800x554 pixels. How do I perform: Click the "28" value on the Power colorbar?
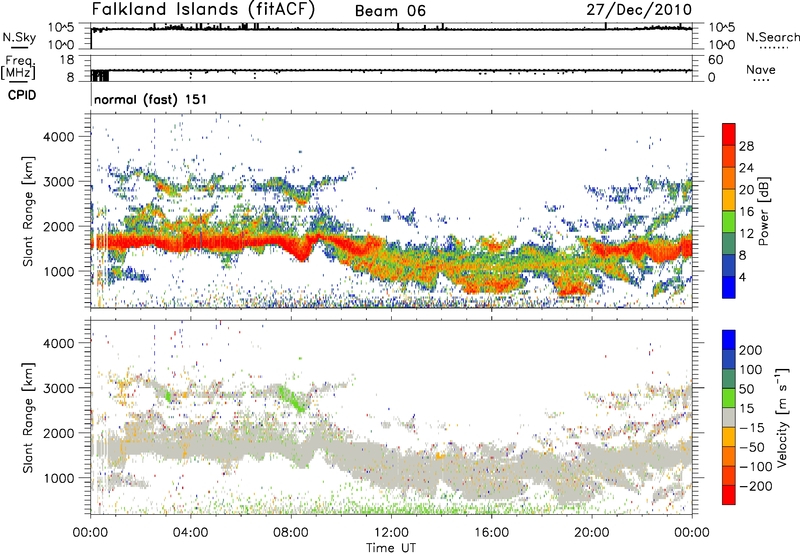746,146
